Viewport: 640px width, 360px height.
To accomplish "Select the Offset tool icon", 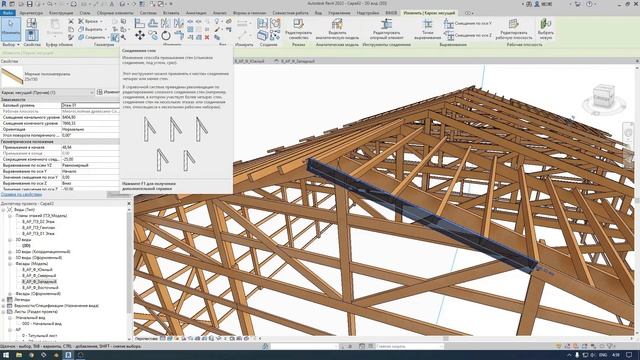I will 153,24.
